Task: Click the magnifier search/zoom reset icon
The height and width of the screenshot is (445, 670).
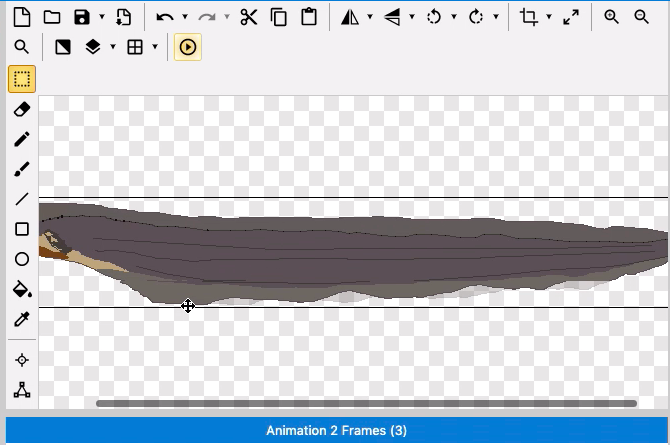Action: 22,47
